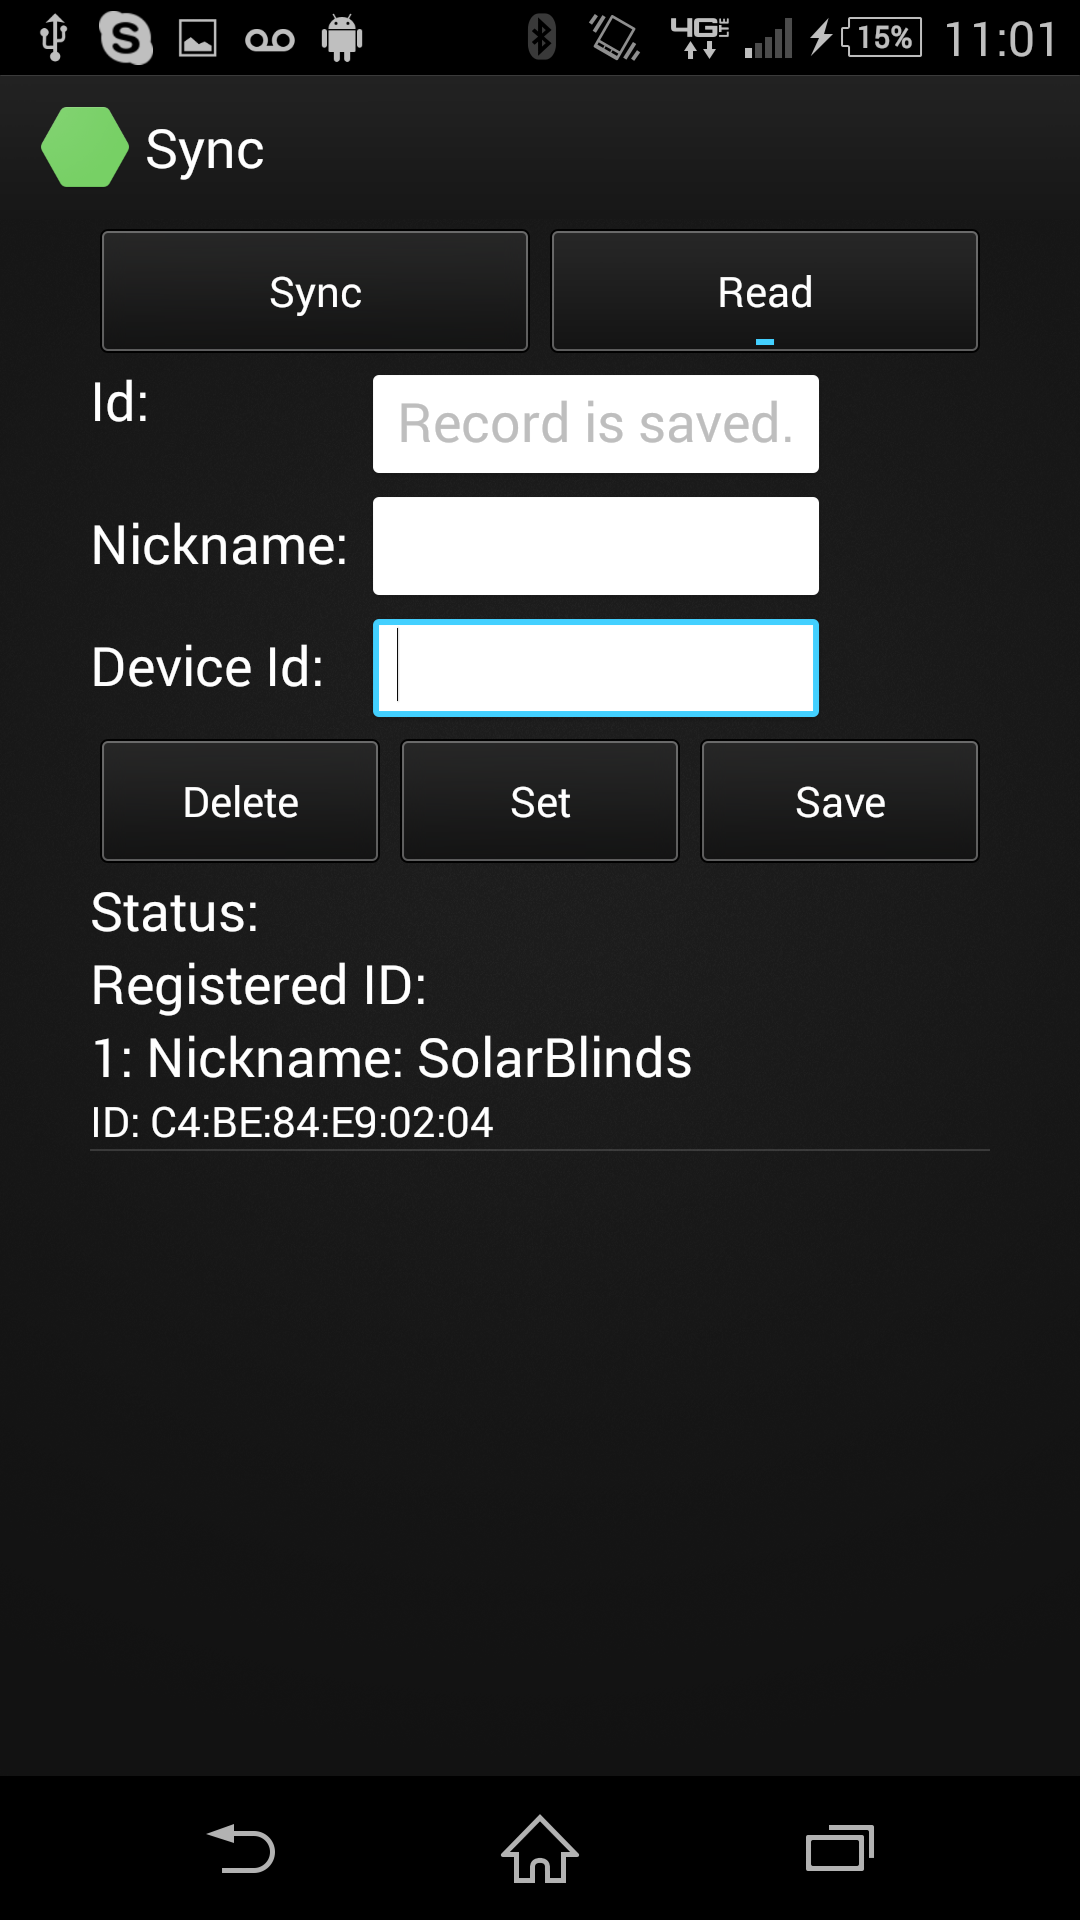
Task: Tap the Home navigation icon
Action: pos(540,1848)
